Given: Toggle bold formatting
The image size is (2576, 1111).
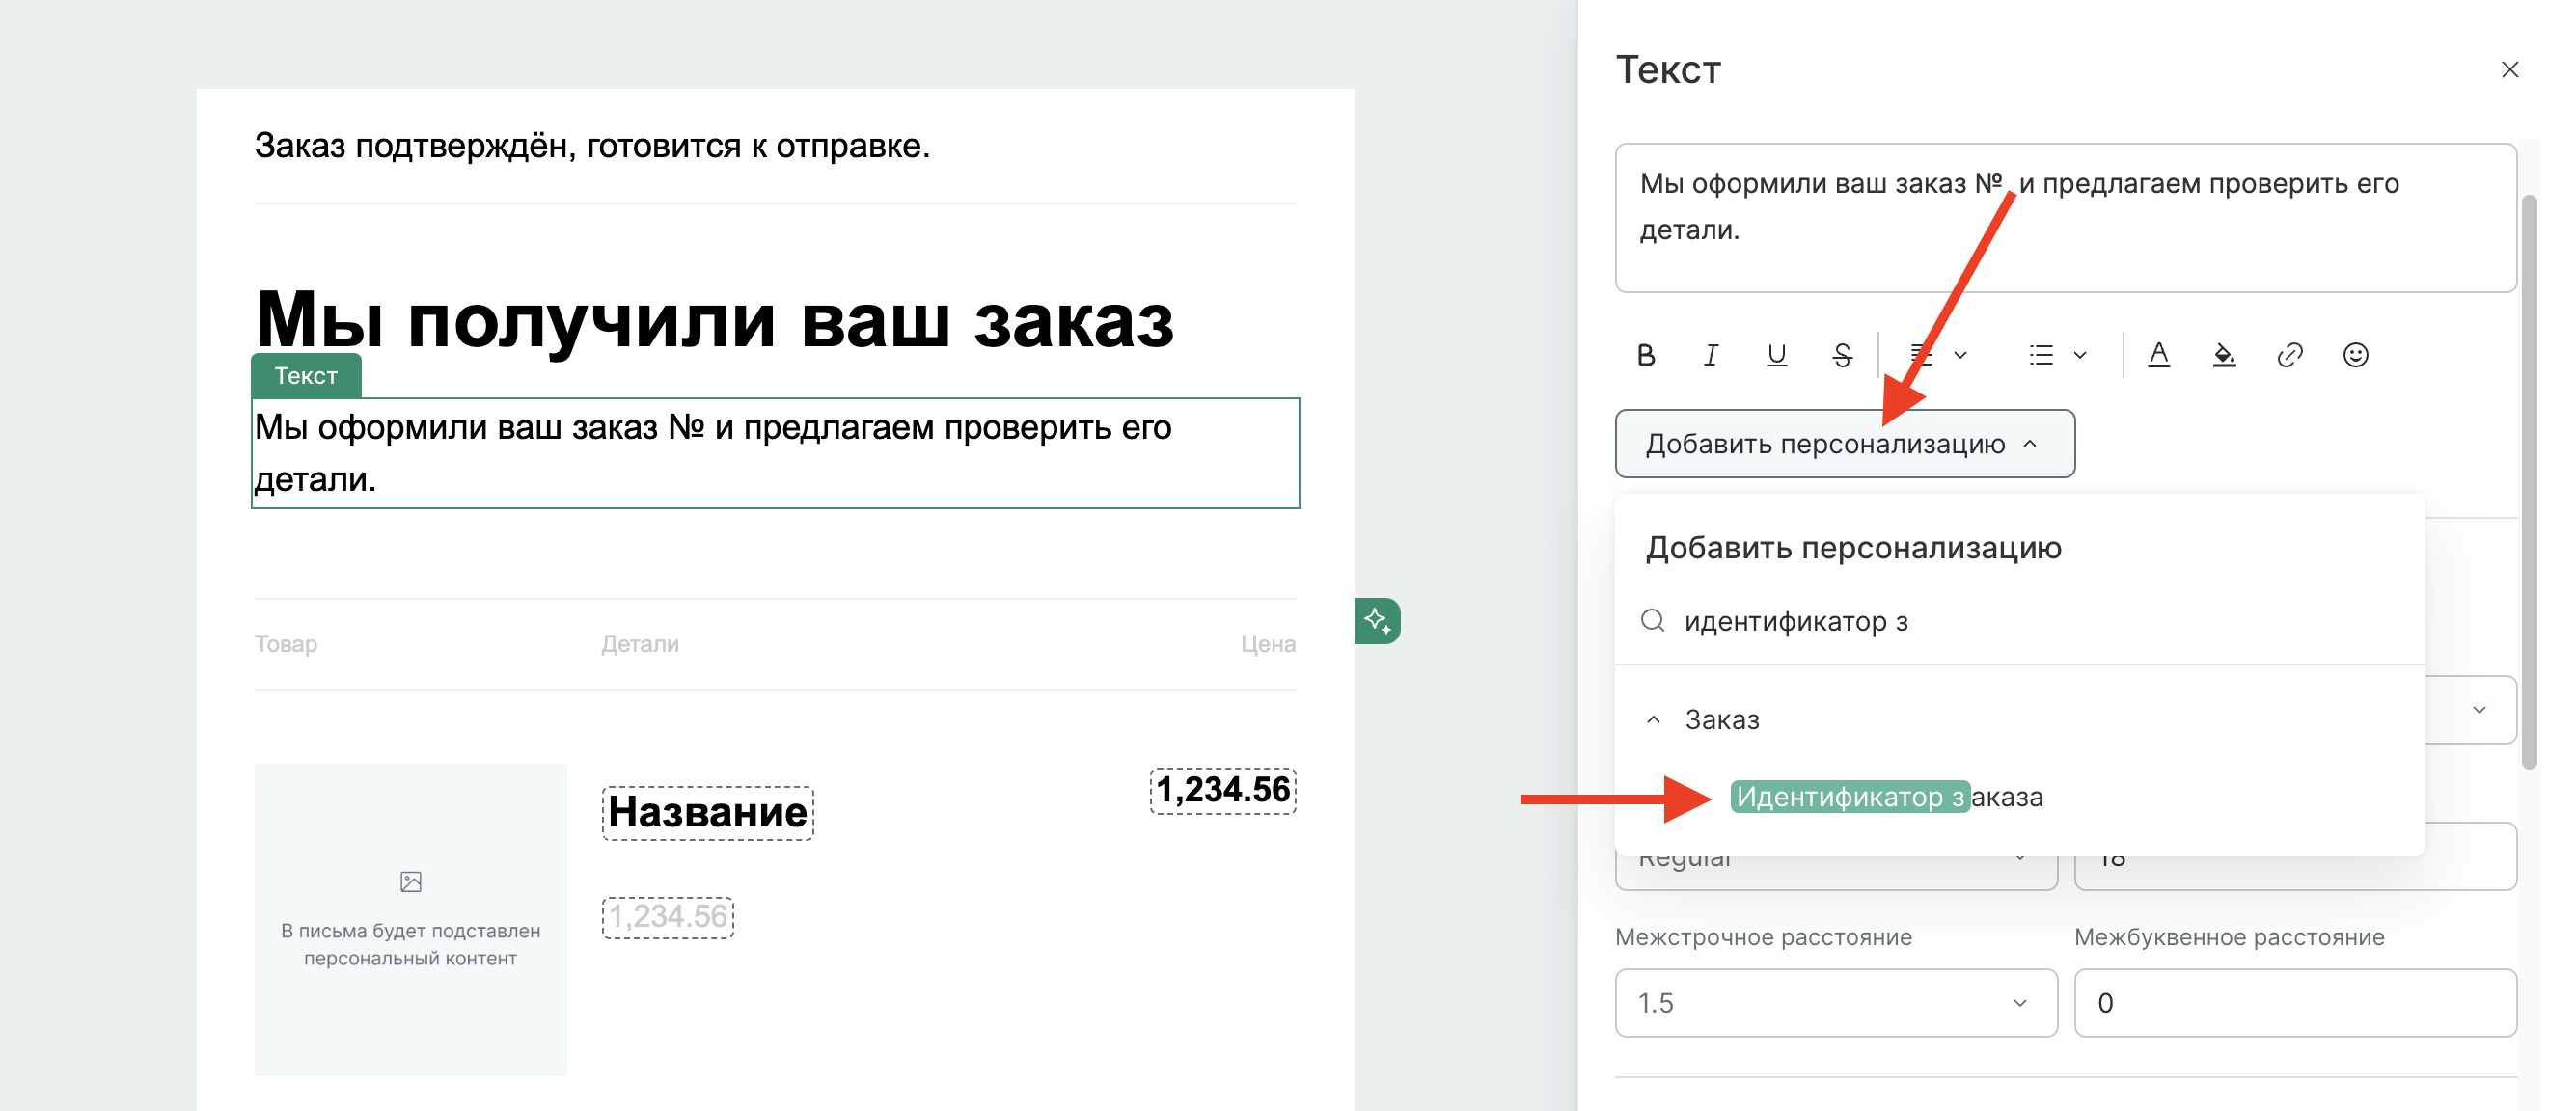Looking at the screenshot, I should click(x=1646, y=355).
